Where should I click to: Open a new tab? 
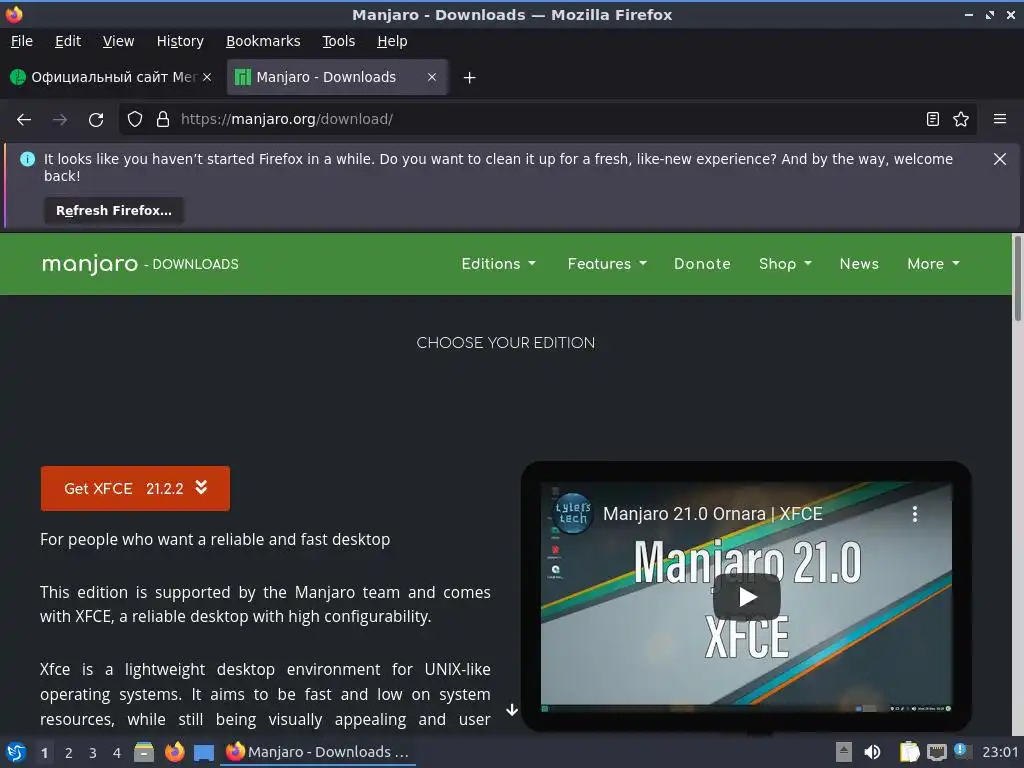point(469,78)
